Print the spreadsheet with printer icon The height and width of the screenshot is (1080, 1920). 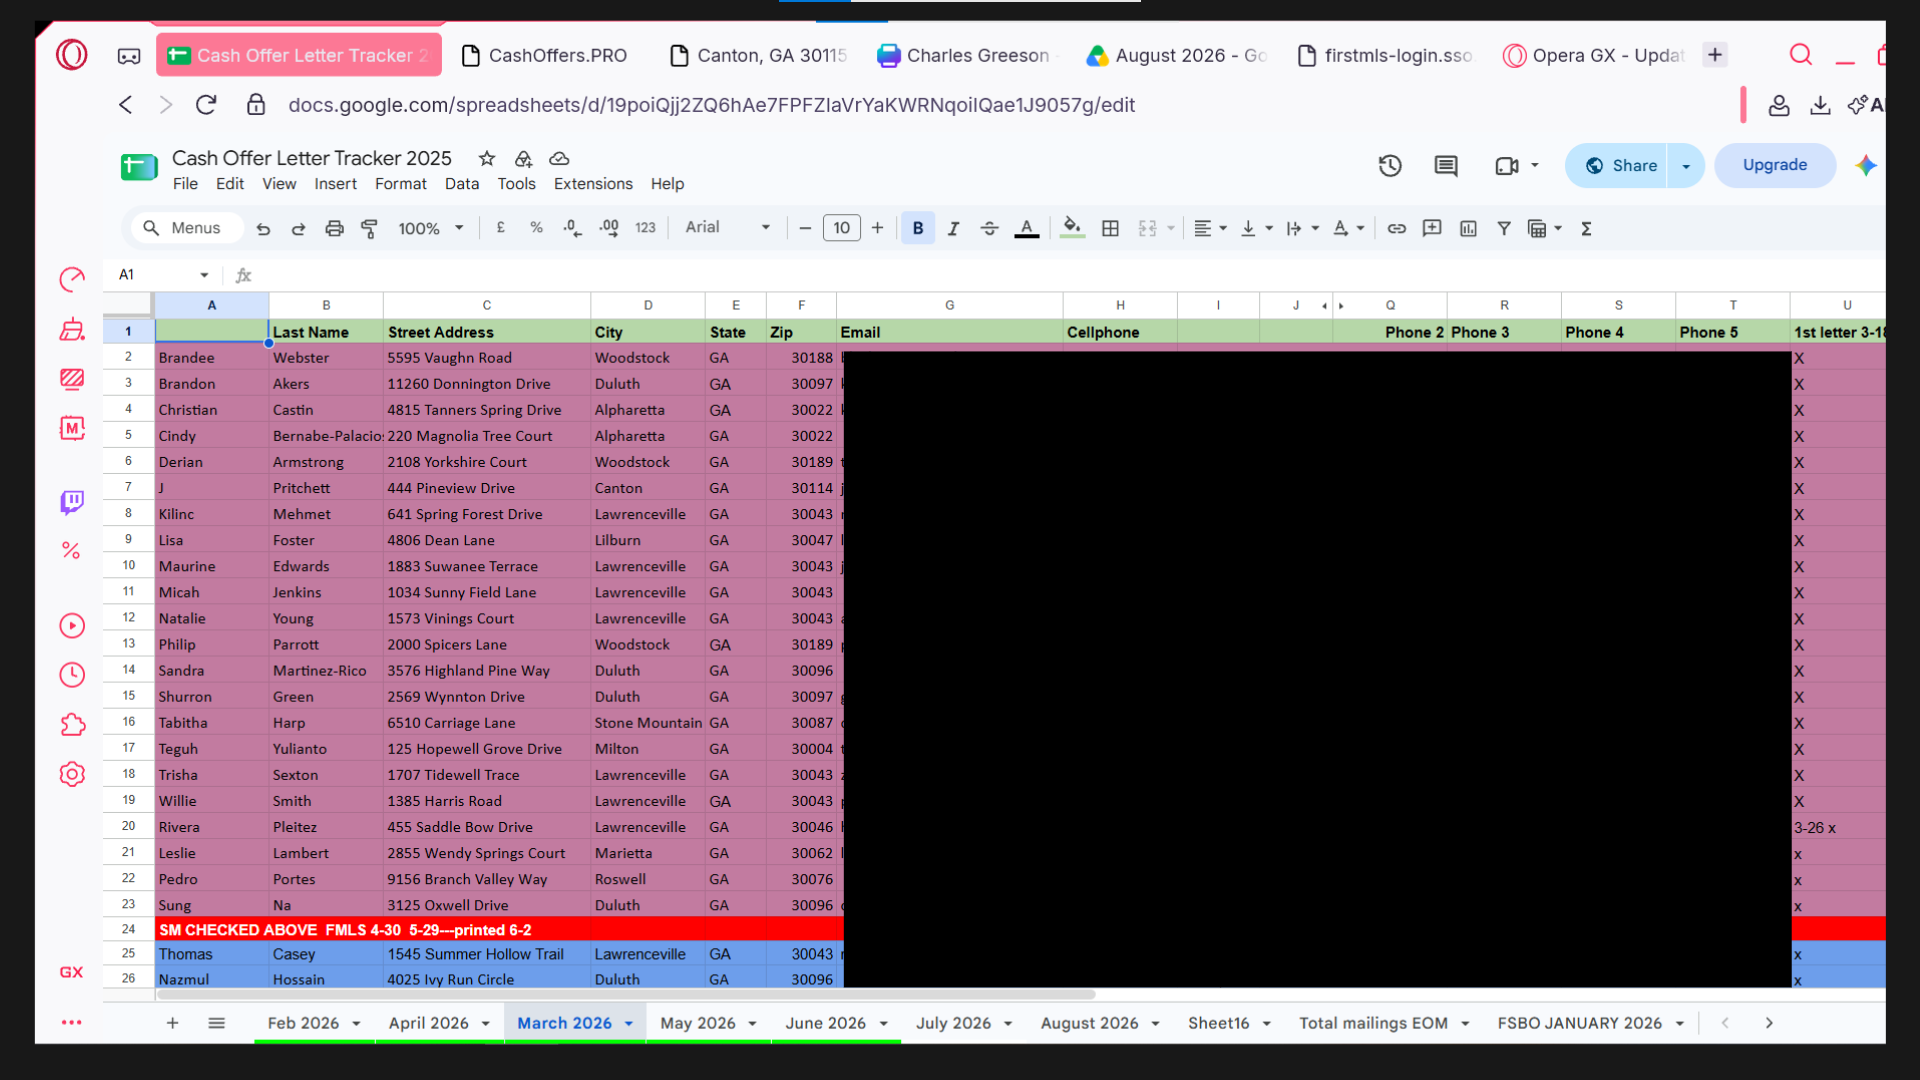pos(334,229)
